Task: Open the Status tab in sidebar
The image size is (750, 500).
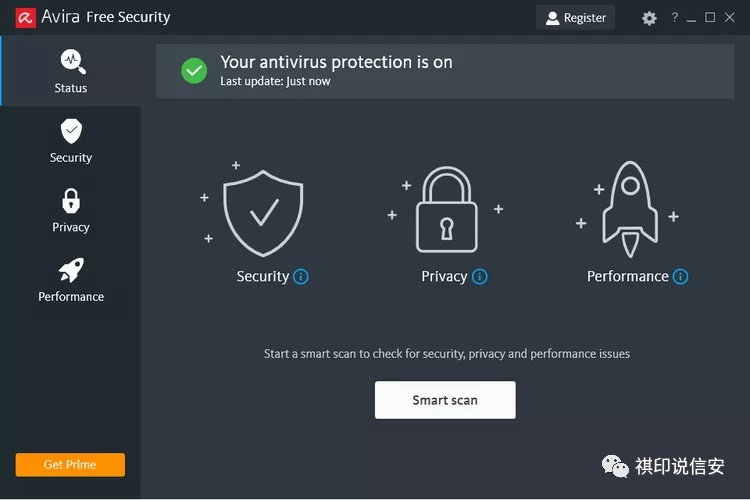Action: [x=70, y=71]
